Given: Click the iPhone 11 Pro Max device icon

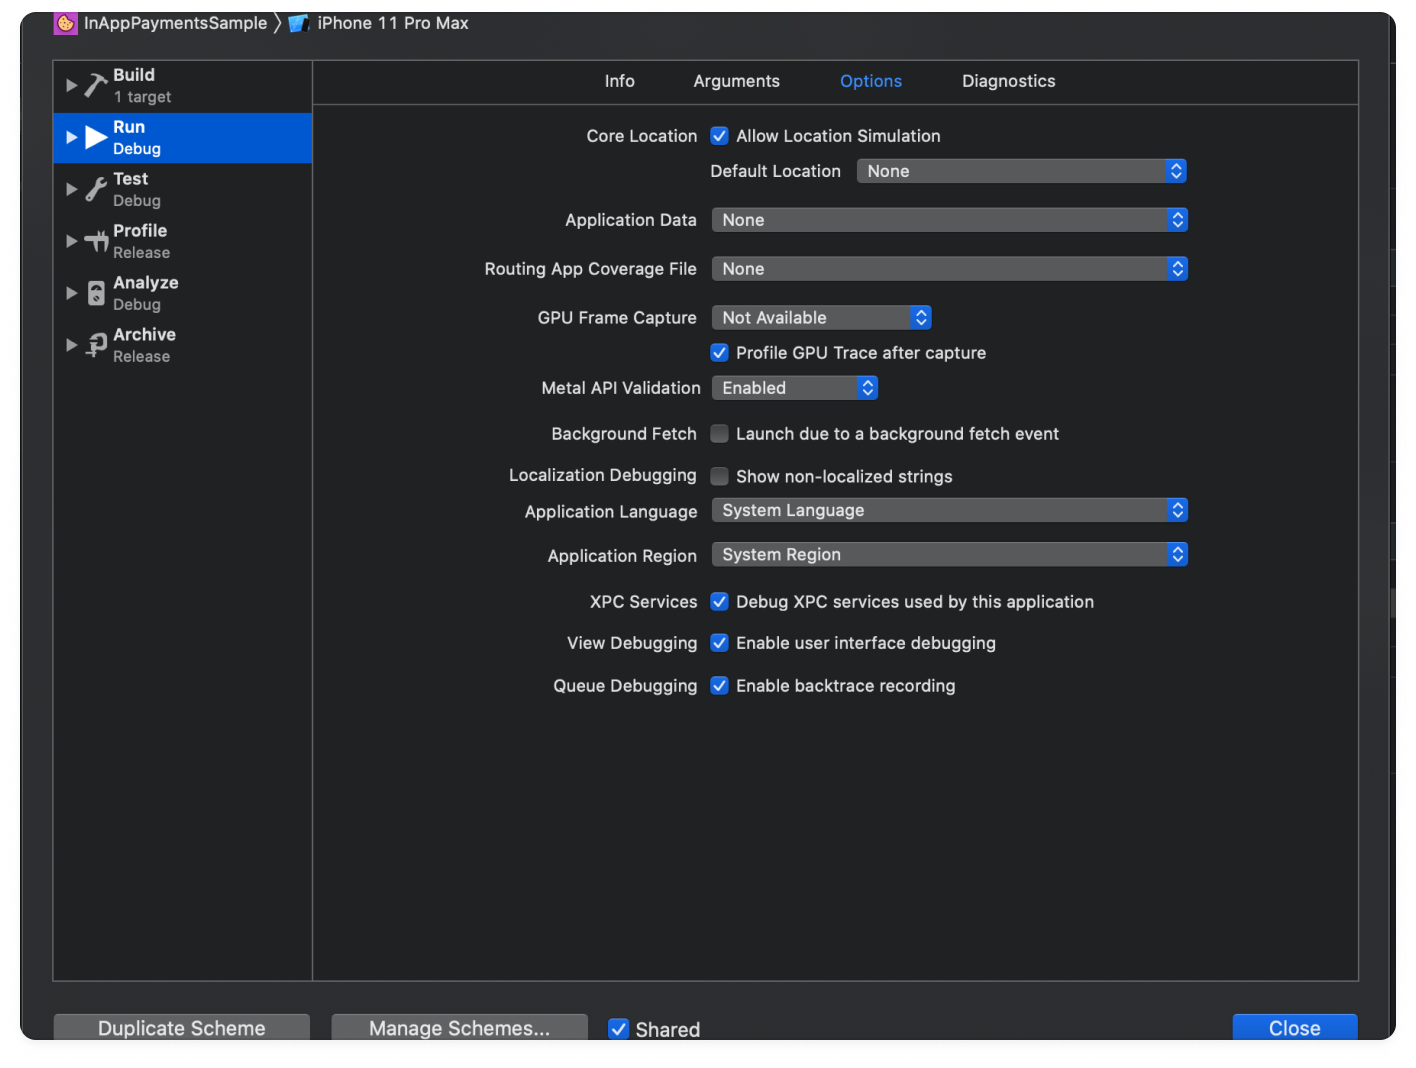Looking at the screenshot, I should (299, 23).
